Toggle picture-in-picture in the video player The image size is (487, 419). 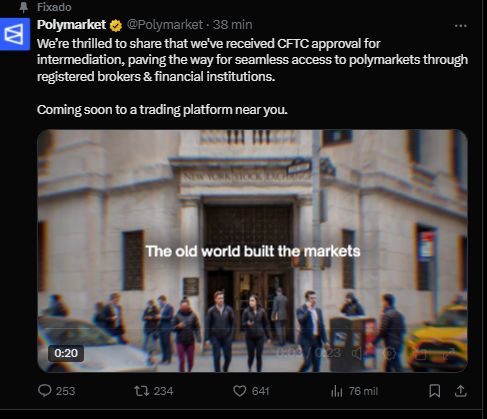pyautogui.click(x=420, y=354)
